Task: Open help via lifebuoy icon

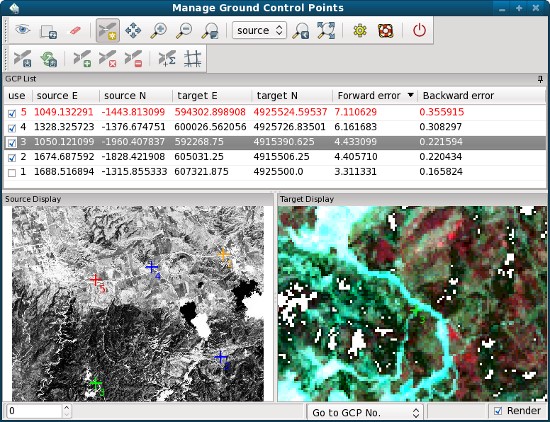Action: coord(385,31)
